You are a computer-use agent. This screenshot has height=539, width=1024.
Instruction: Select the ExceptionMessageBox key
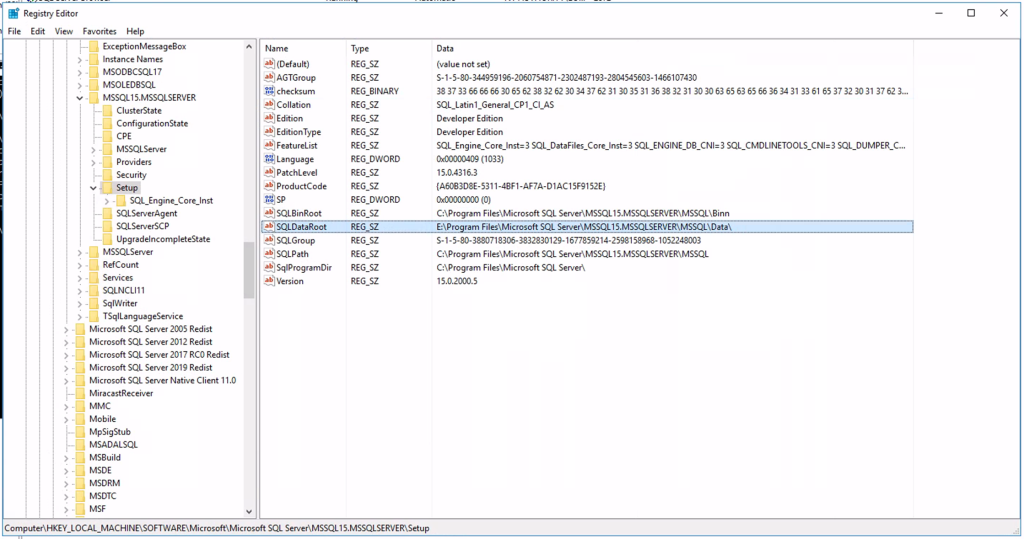[144, 46]
